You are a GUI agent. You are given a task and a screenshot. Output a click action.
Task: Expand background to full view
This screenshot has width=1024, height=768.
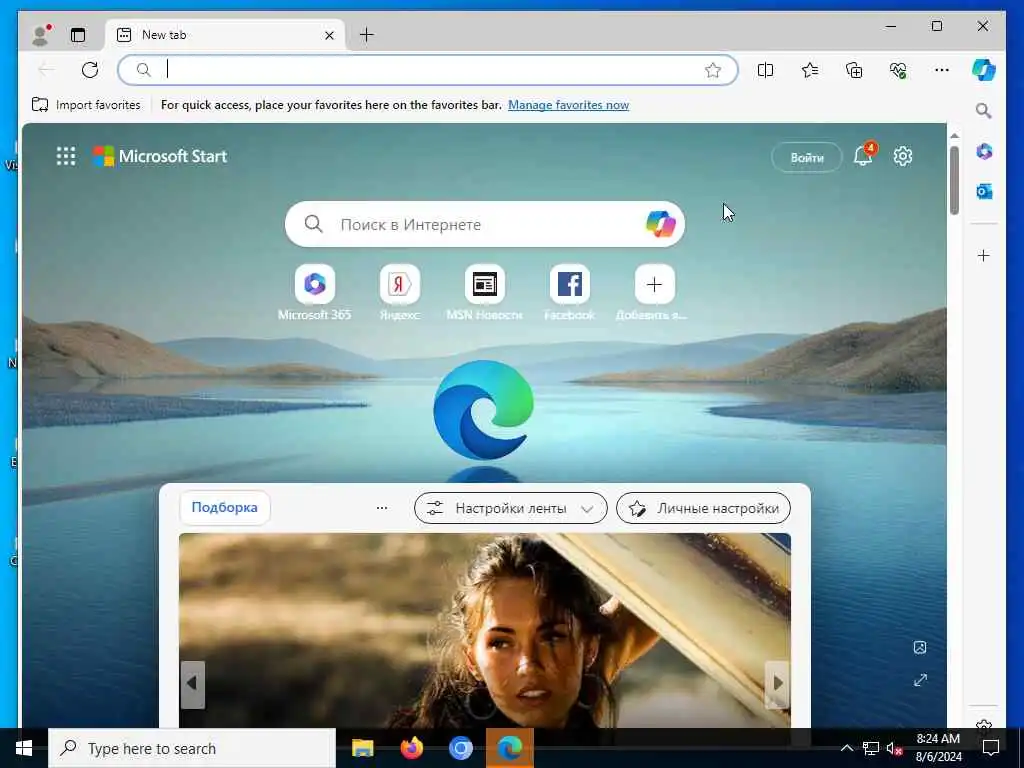click(920, 680)
